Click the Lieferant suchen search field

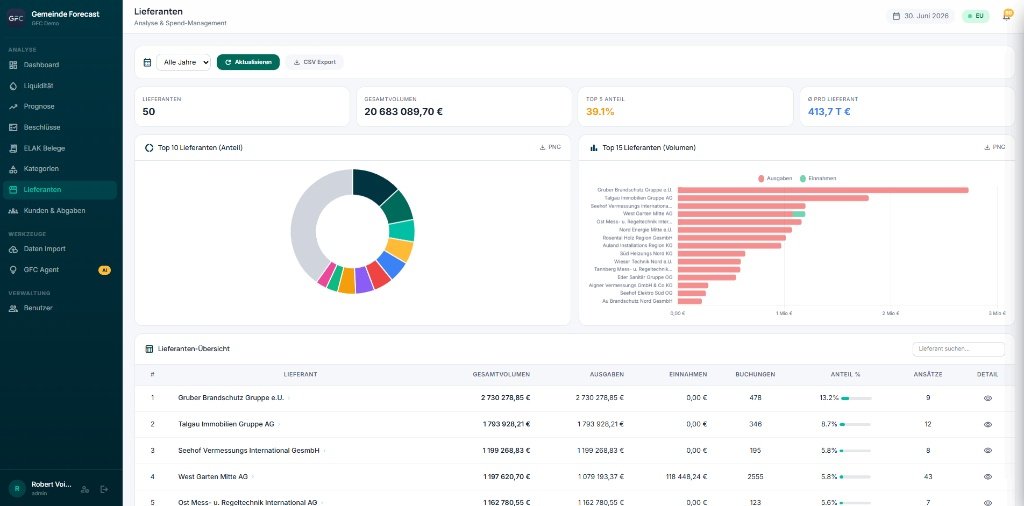pos(958,349)
